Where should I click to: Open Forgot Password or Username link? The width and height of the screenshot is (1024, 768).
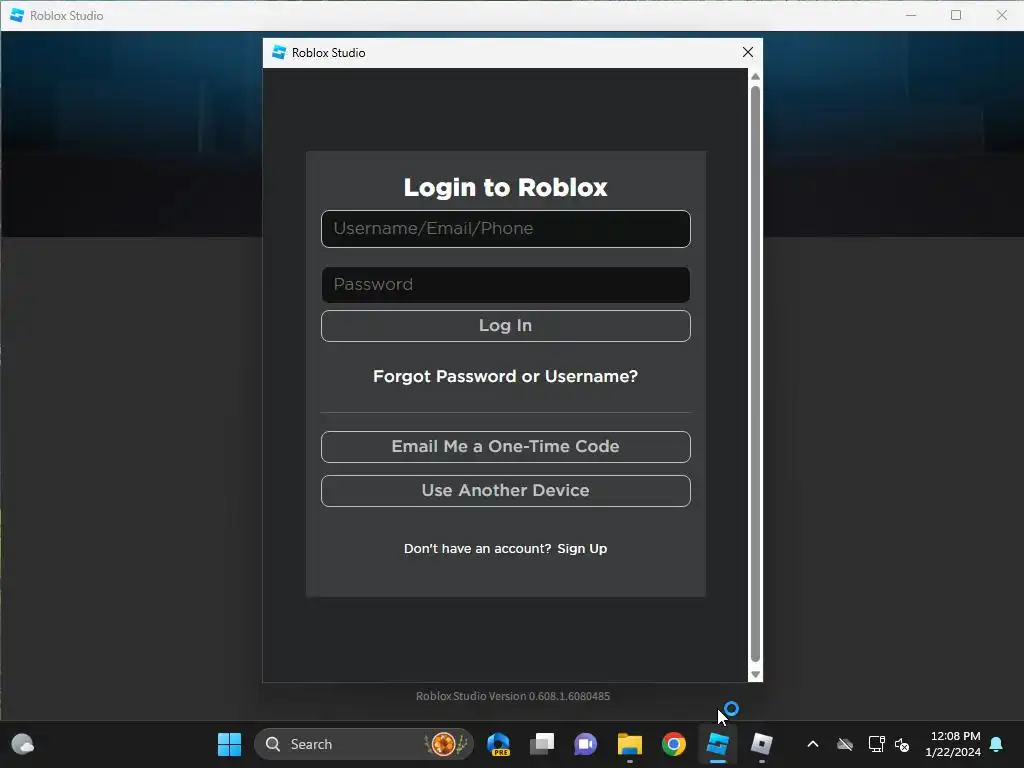(505, 376)
